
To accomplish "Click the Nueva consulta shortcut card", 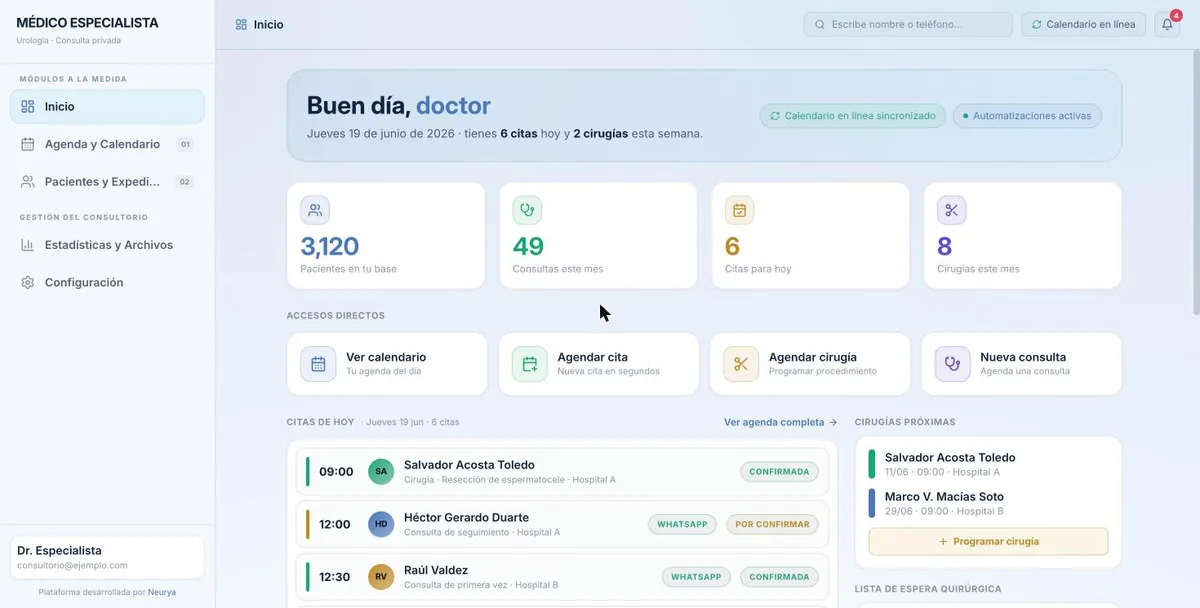I will [1021, 364].
